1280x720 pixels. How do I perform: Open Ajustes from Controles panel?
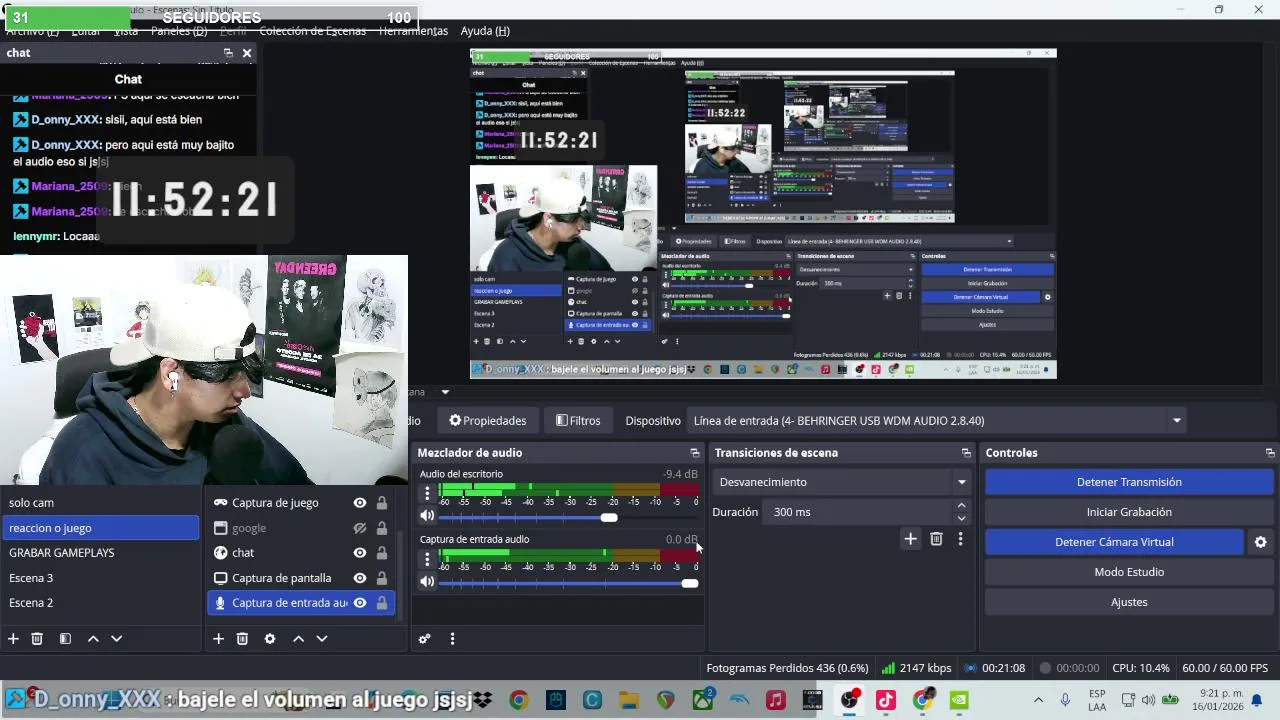point(1129,602)
